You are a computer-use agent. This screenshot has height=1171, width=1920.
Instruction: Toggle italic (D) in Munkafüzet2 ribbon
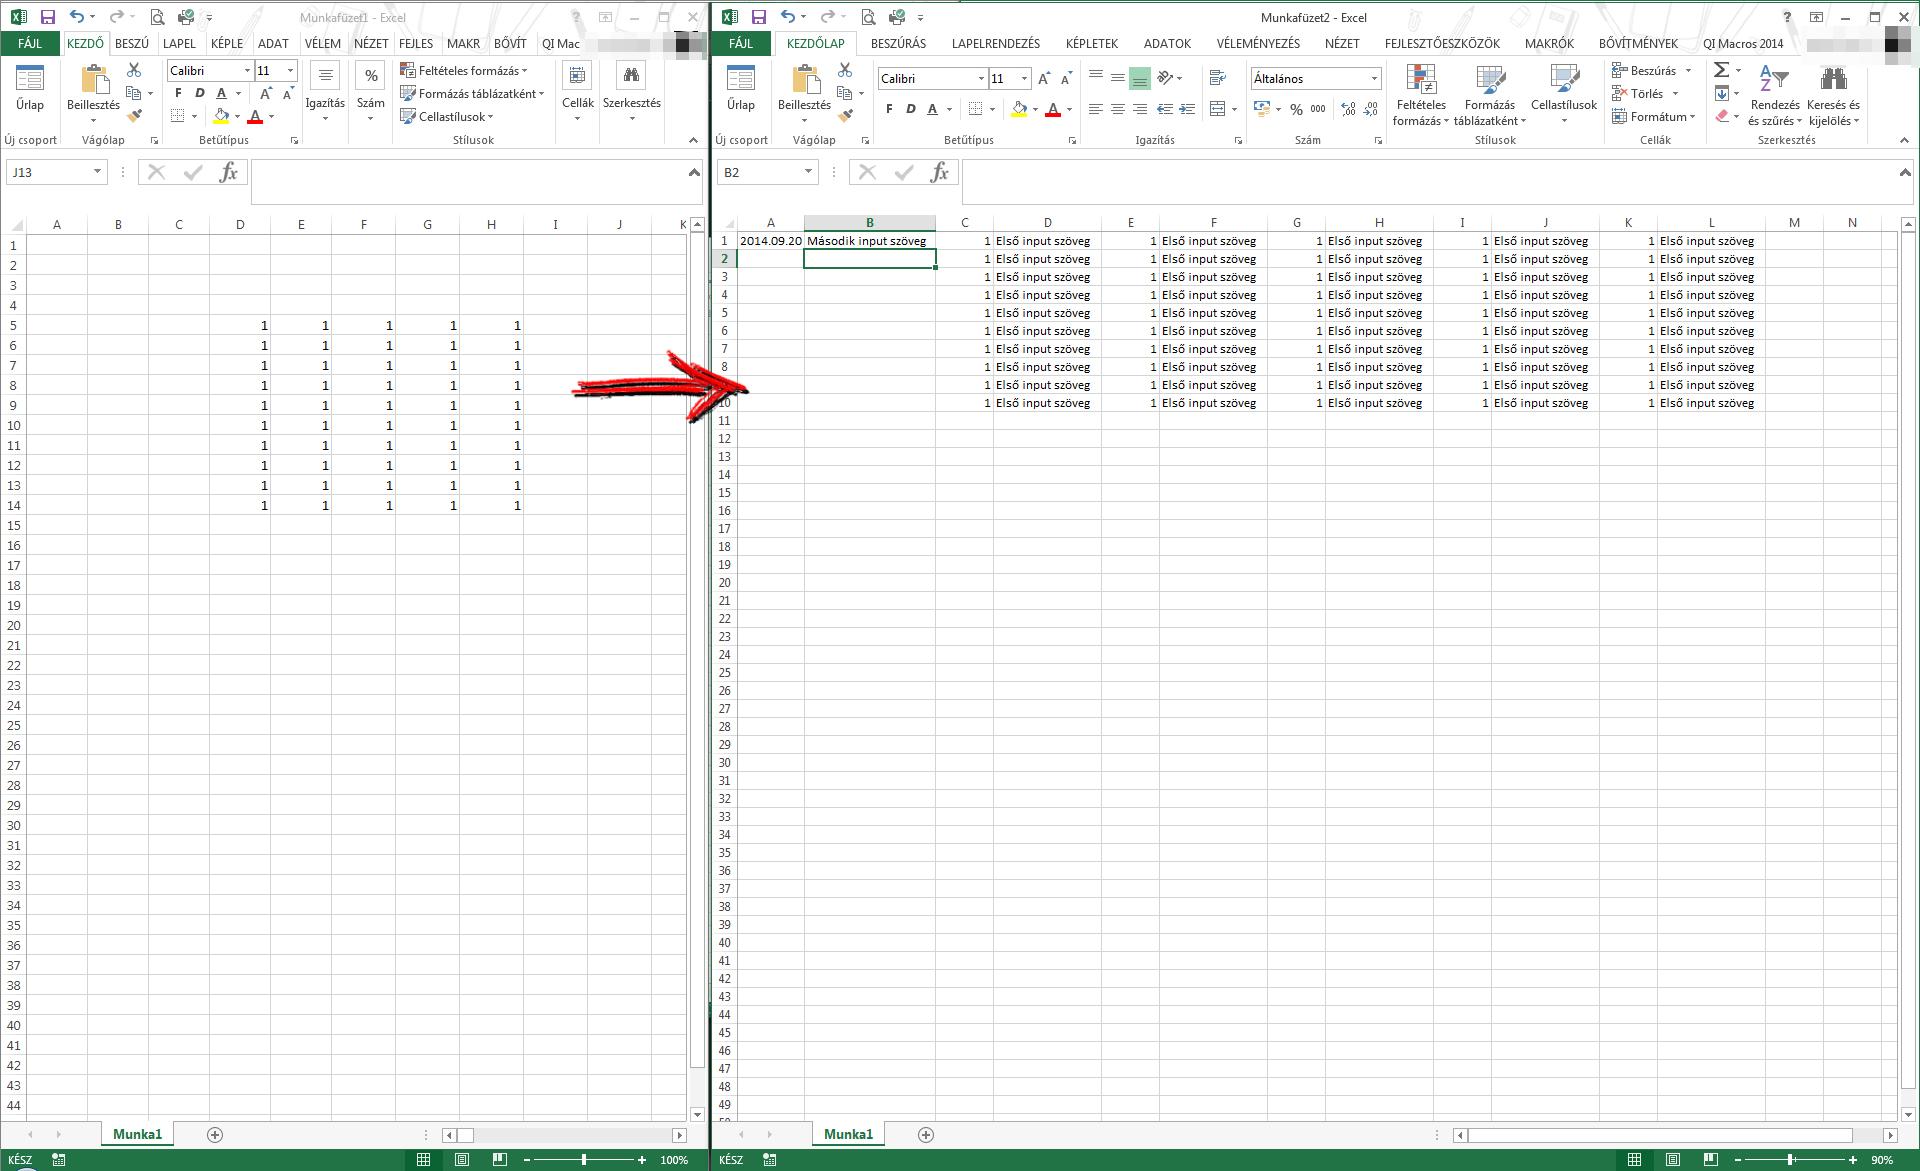[911, 109]
